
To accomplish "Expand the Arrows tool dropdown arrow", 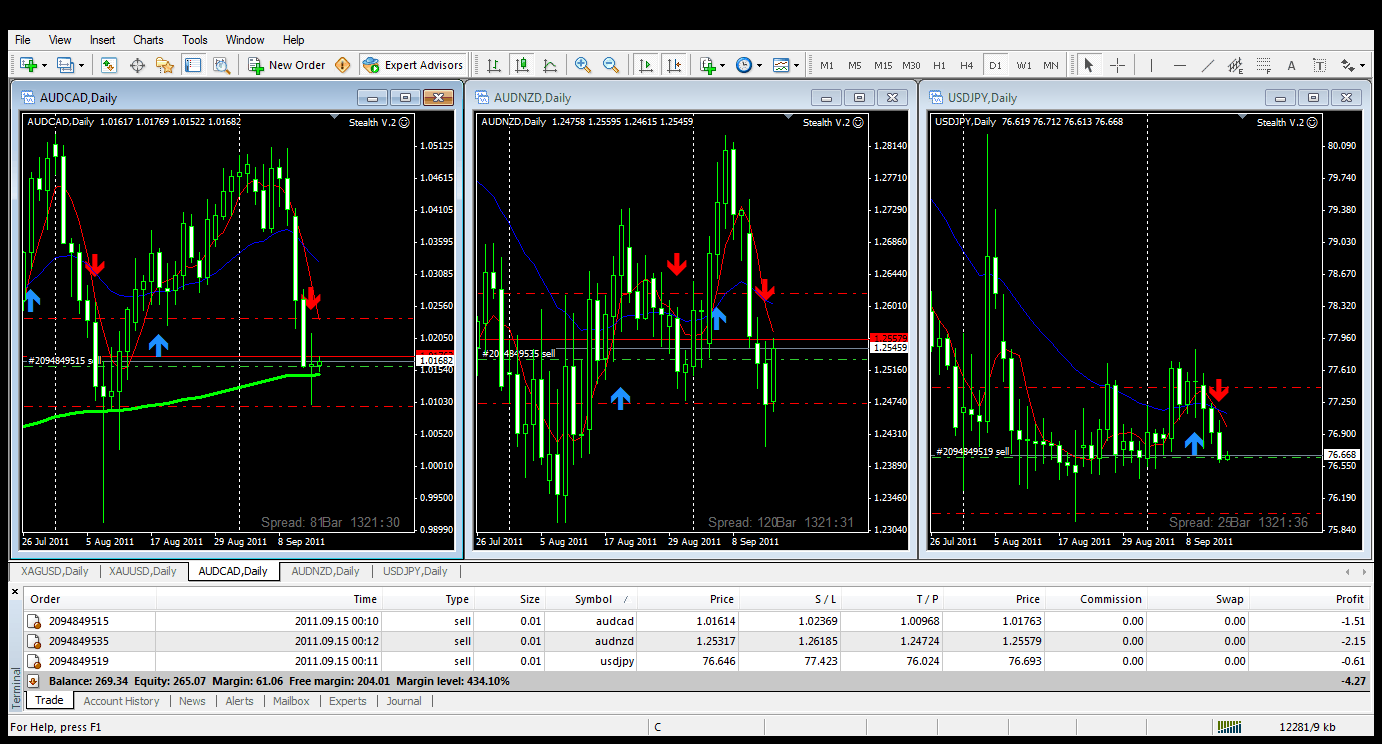I will tap(1362, 65).
